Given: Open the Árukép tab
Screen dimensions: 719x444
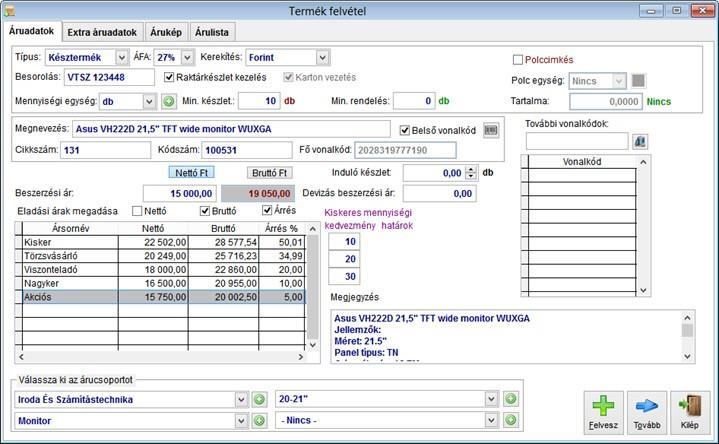Looking at the screenshot, I should [166, 32].
